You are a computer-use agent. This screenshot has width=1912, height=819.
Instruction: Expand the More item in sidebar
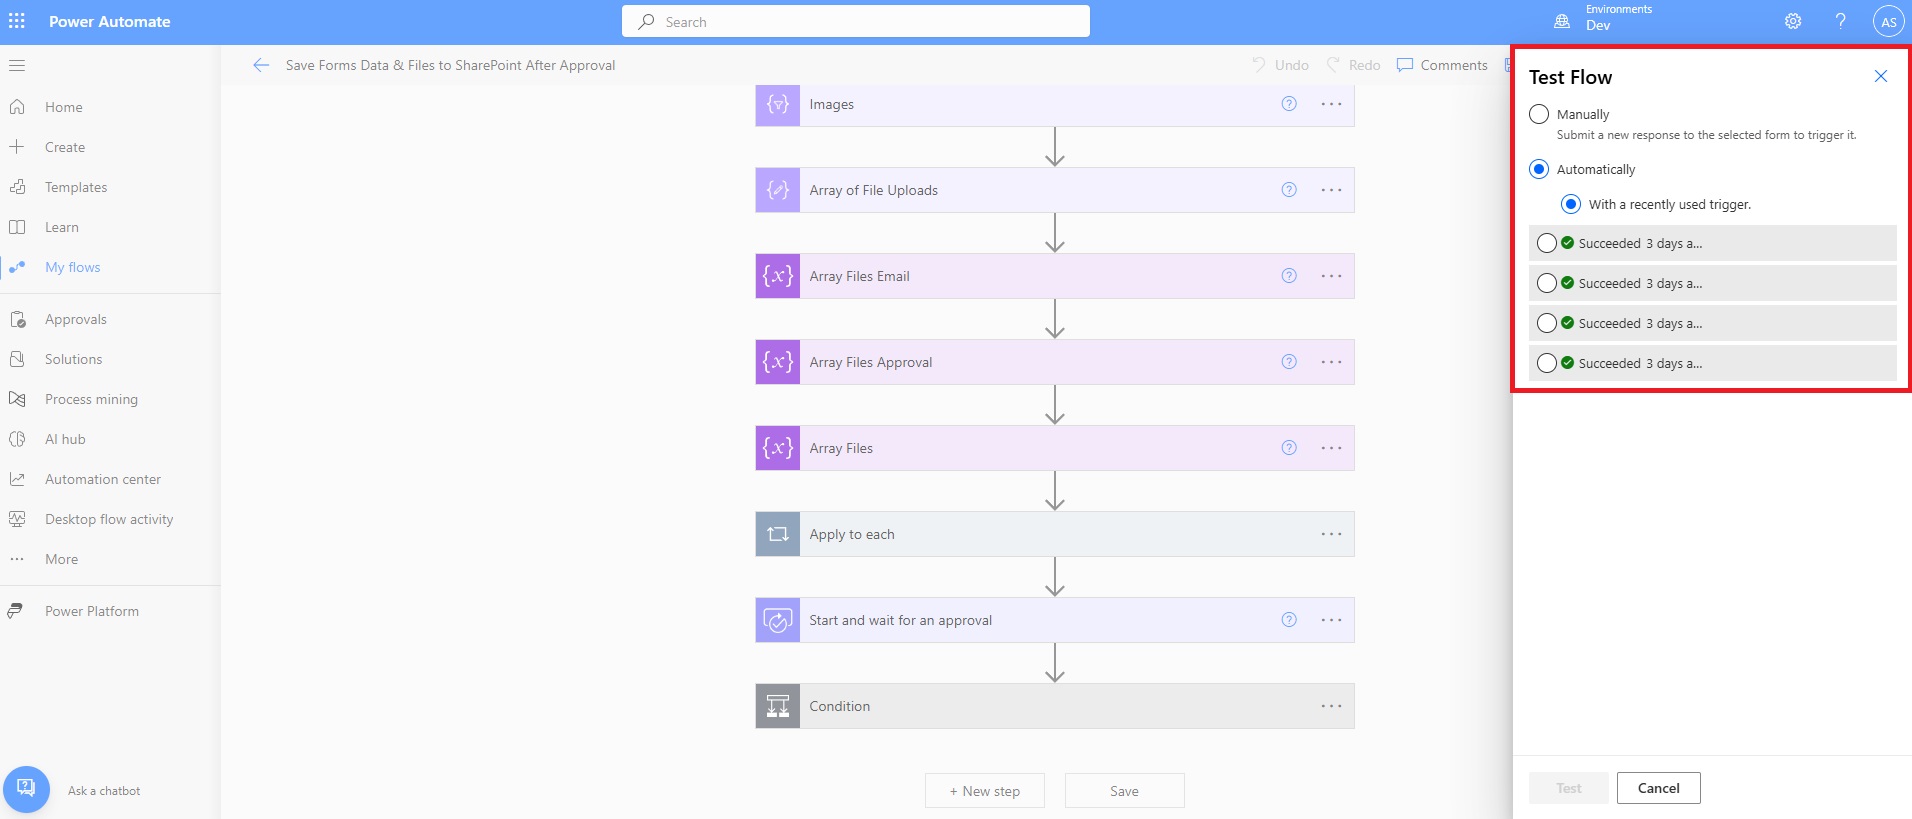pyautogui.click(x=61, y=559)
